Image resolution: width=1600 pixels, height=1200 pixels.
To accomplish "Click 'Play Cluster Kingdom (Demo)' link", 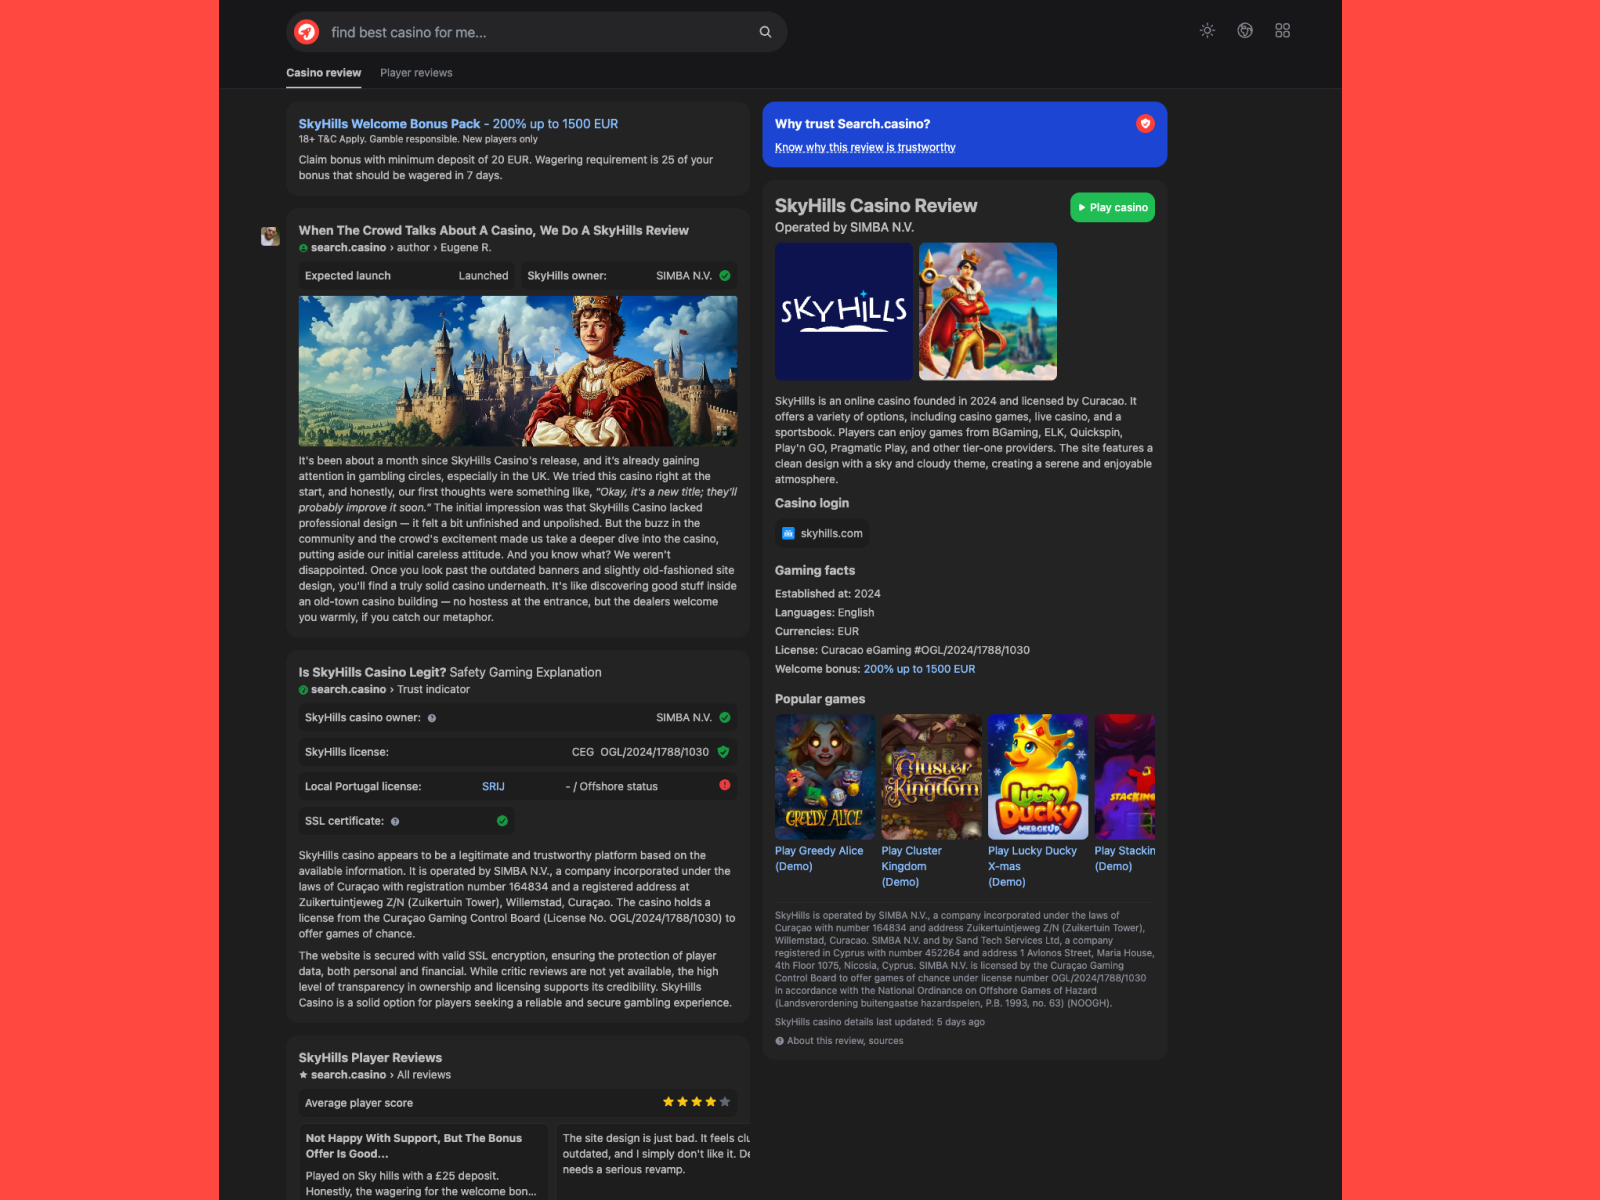I will 911,867.
